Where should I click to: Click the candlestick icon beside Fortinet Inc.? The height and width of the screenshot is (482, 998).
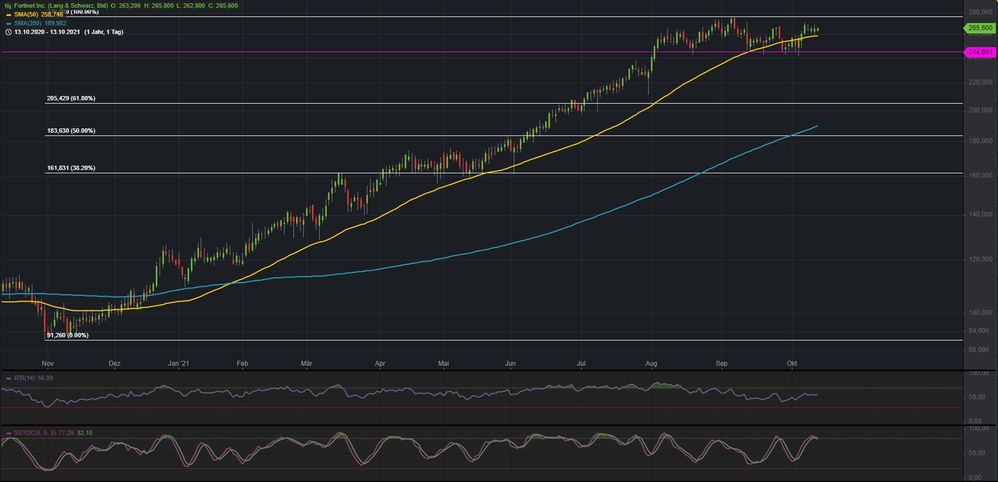coord(7,6)
